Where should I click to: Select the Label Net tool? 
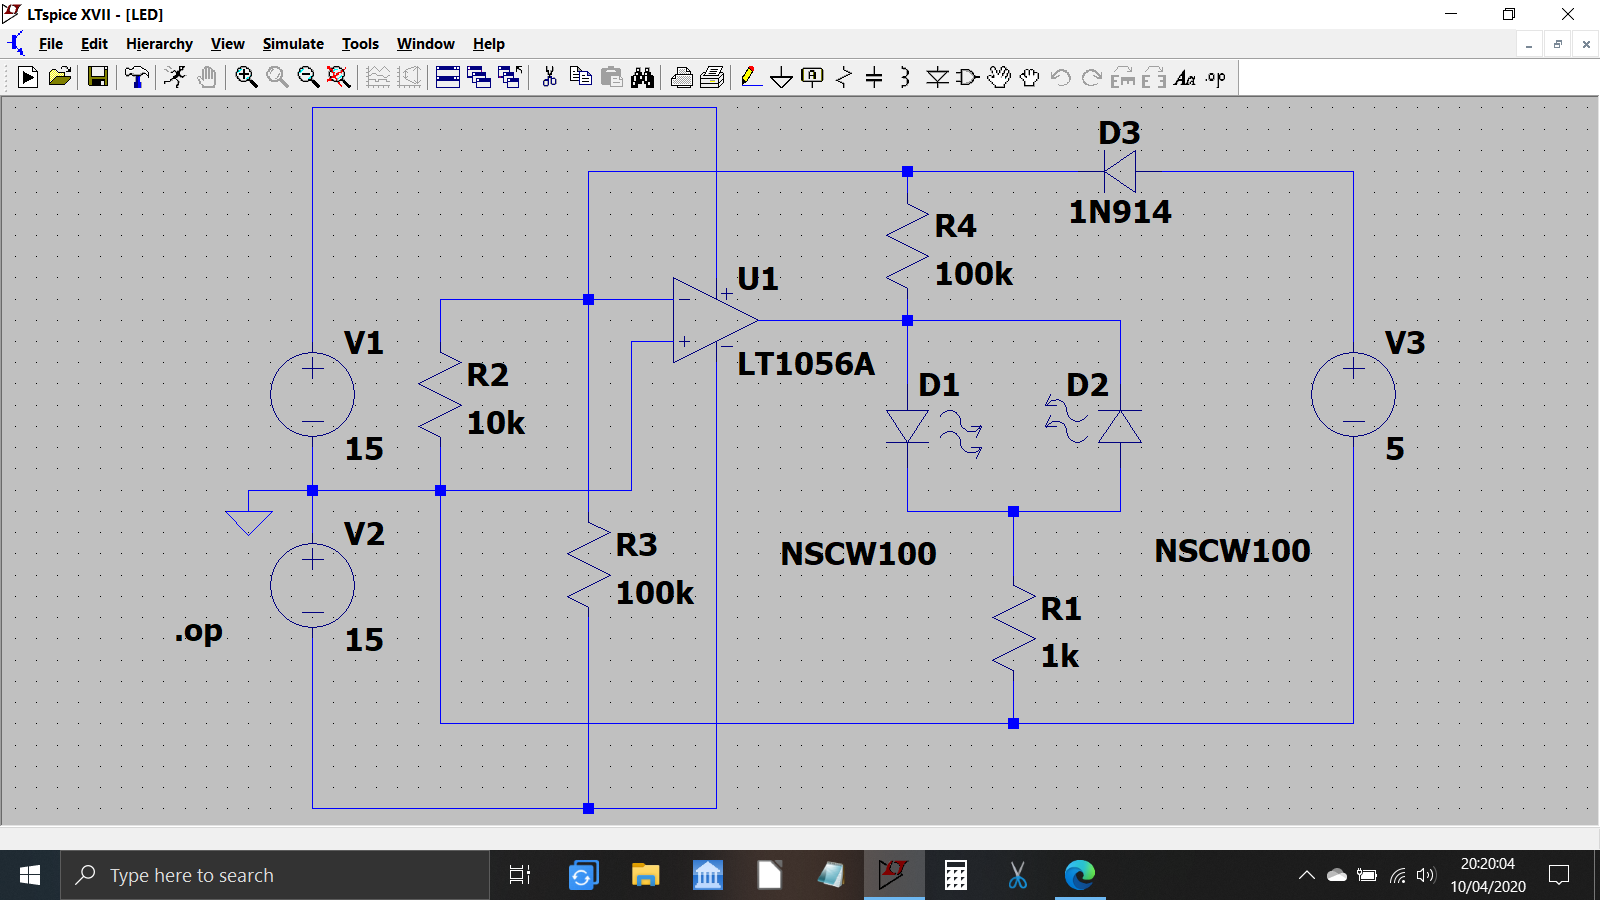click(x=813, y=77)
